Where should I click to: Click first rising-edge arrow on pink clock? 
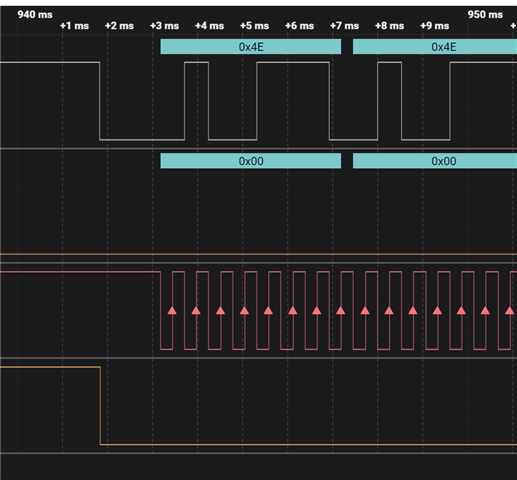(x=172, y=310)
